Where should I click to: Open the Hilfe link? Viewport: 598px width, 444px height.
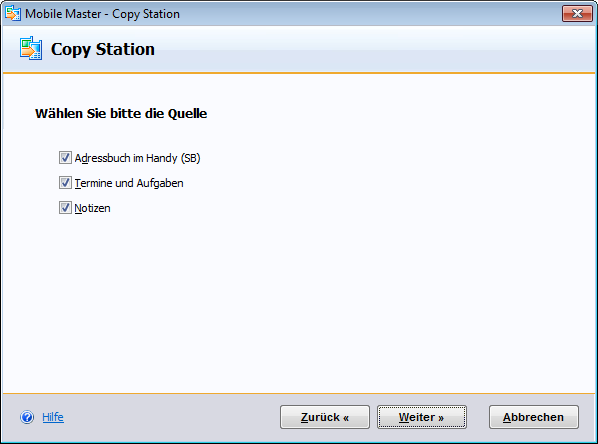click(53, 417)
